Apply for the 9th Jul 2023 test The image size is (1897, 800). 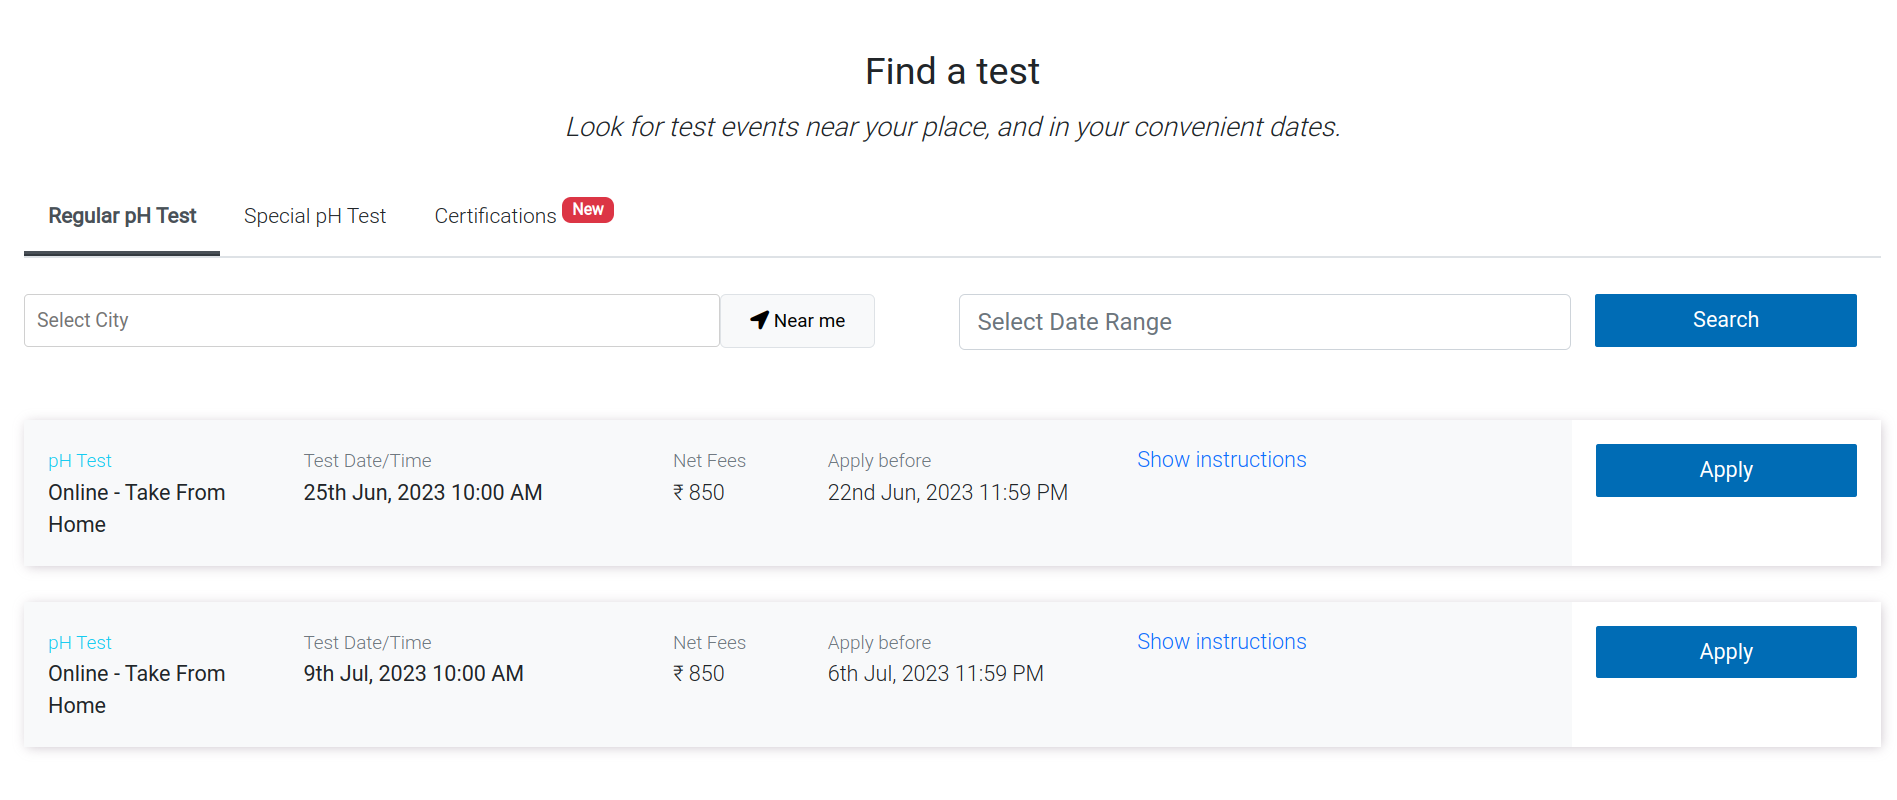1725,652
